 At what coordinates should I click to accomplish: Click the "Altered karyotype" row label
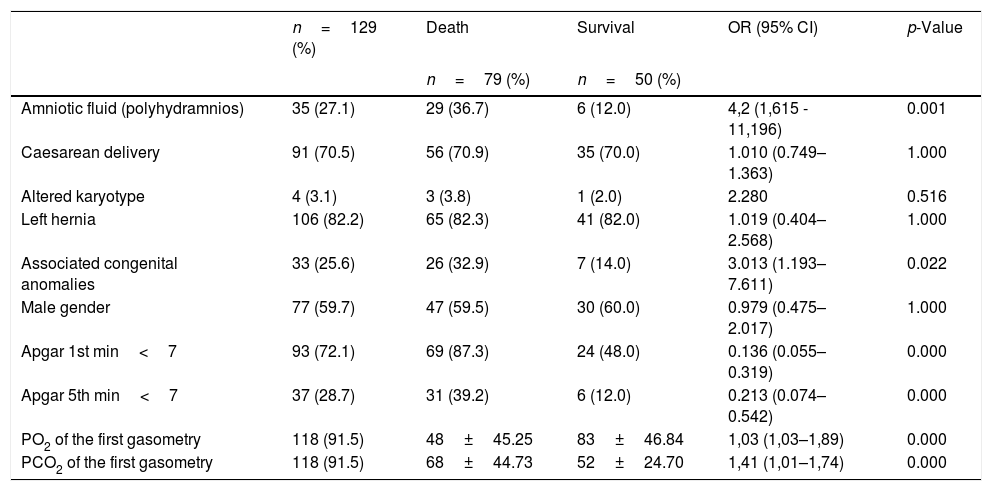pos(83,197)
